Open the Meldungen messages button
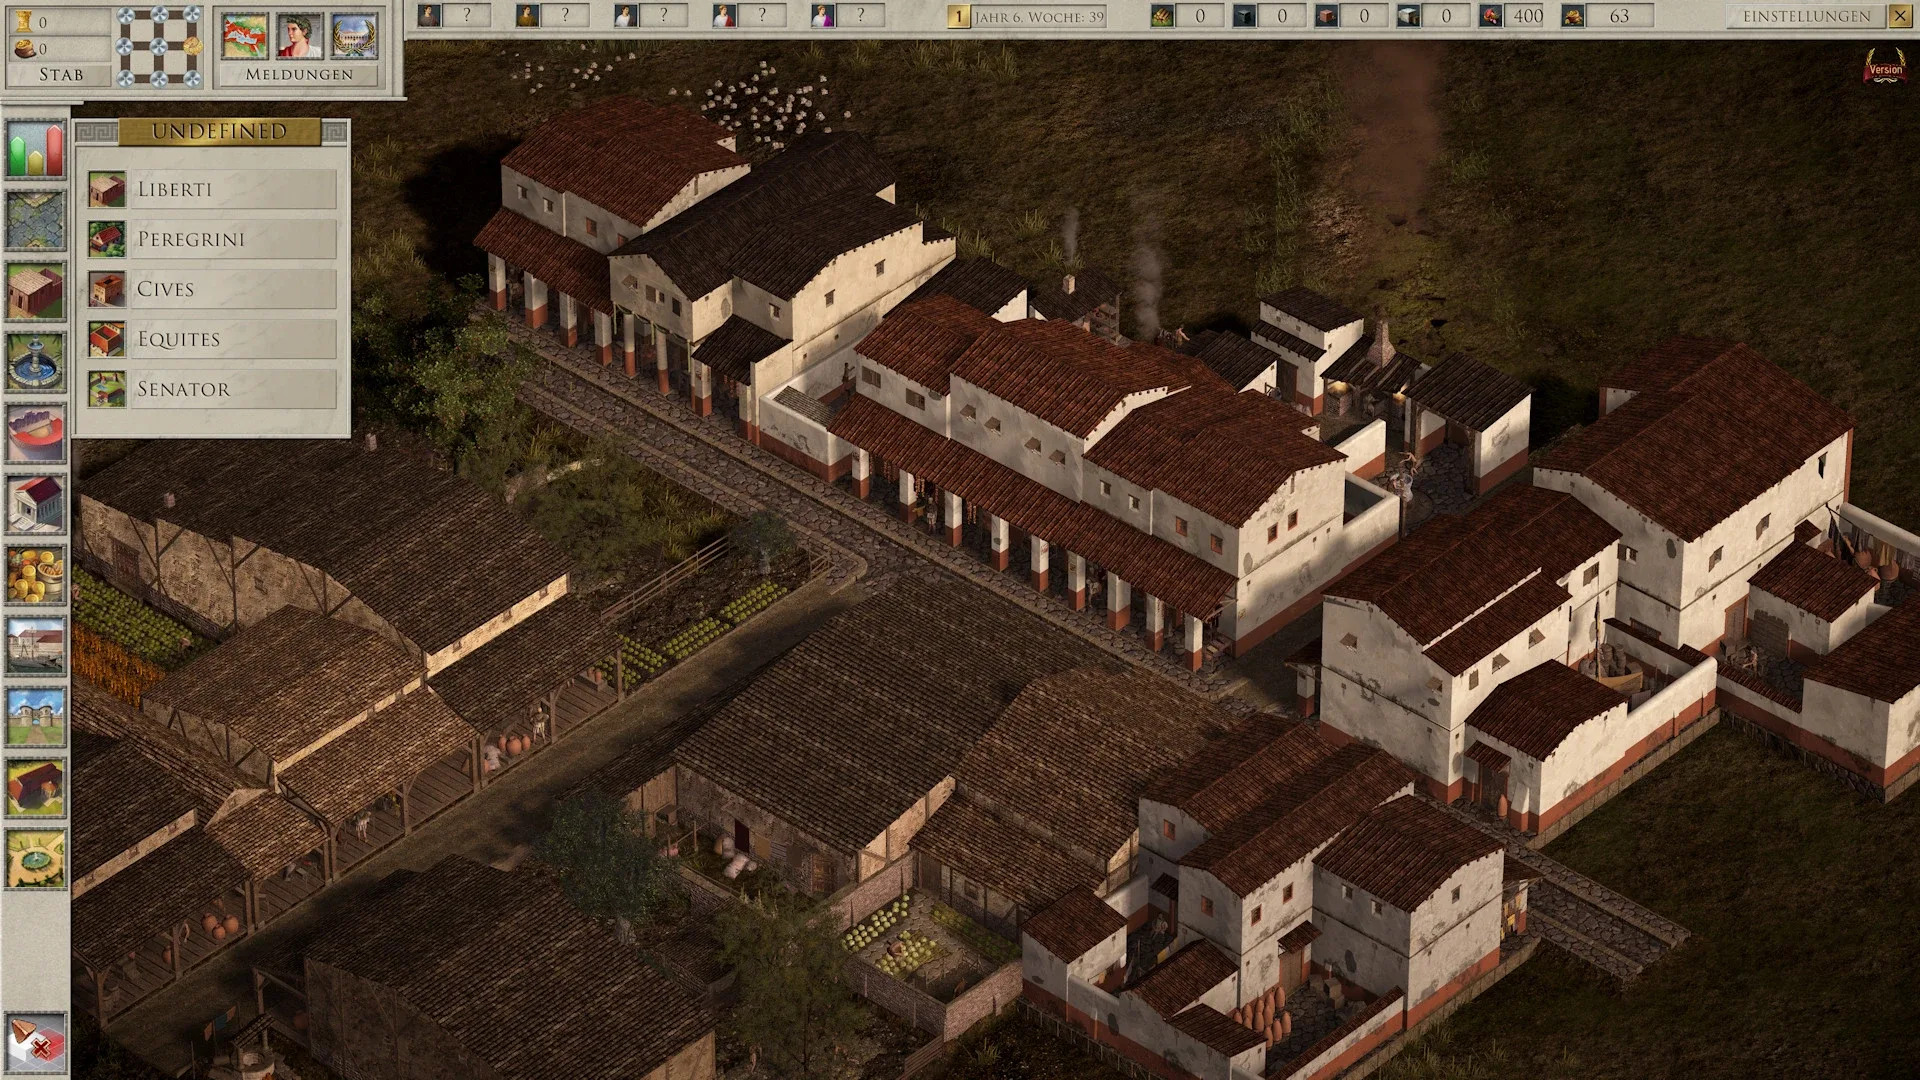Image resolution: width=1920 pixels, height=1080 pixels. [x=299, y=74]
